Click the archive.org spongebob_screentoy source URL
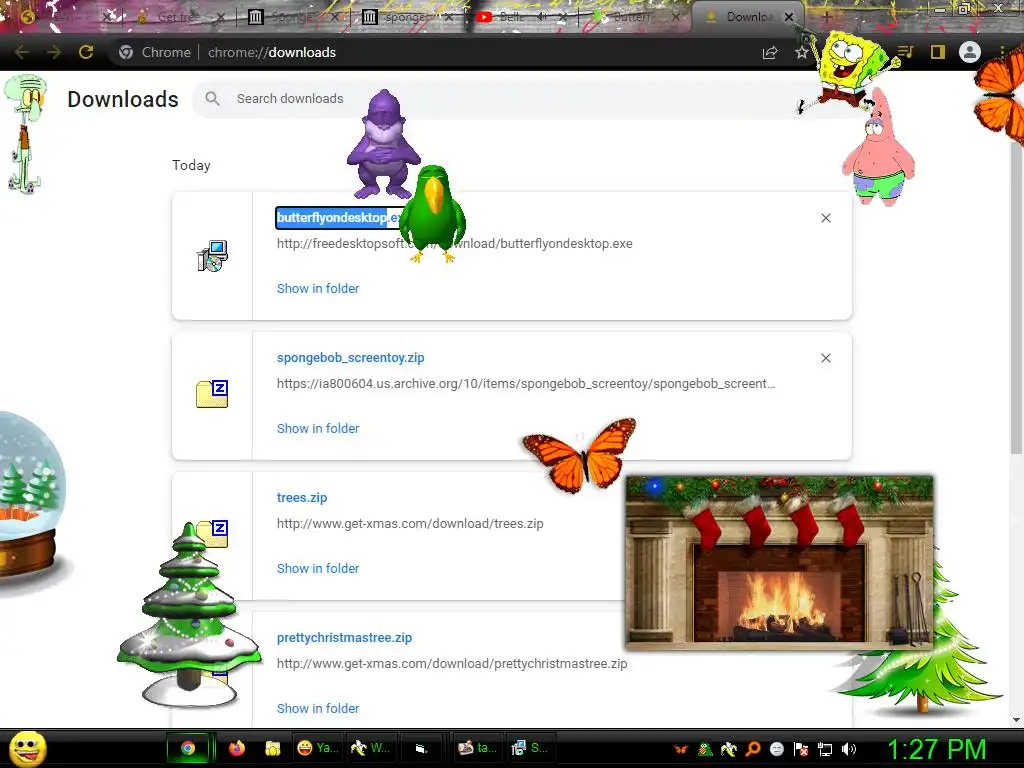 pos(526,384)
